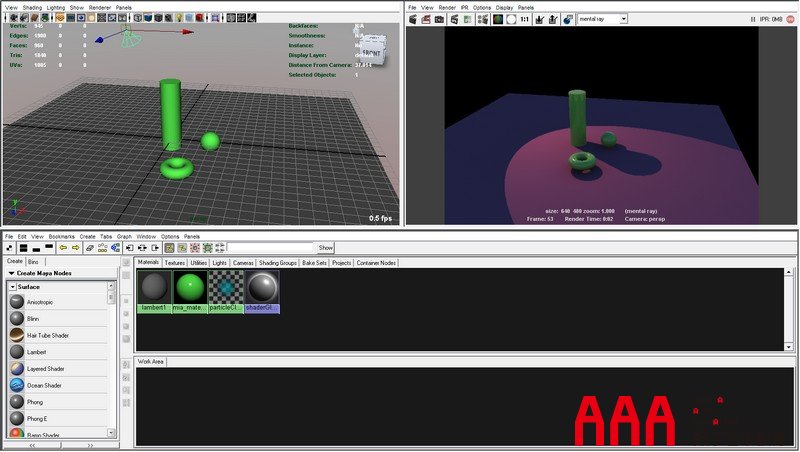Click the Remove Image up-arrow icon
The image size is (800, 452).
553,19
